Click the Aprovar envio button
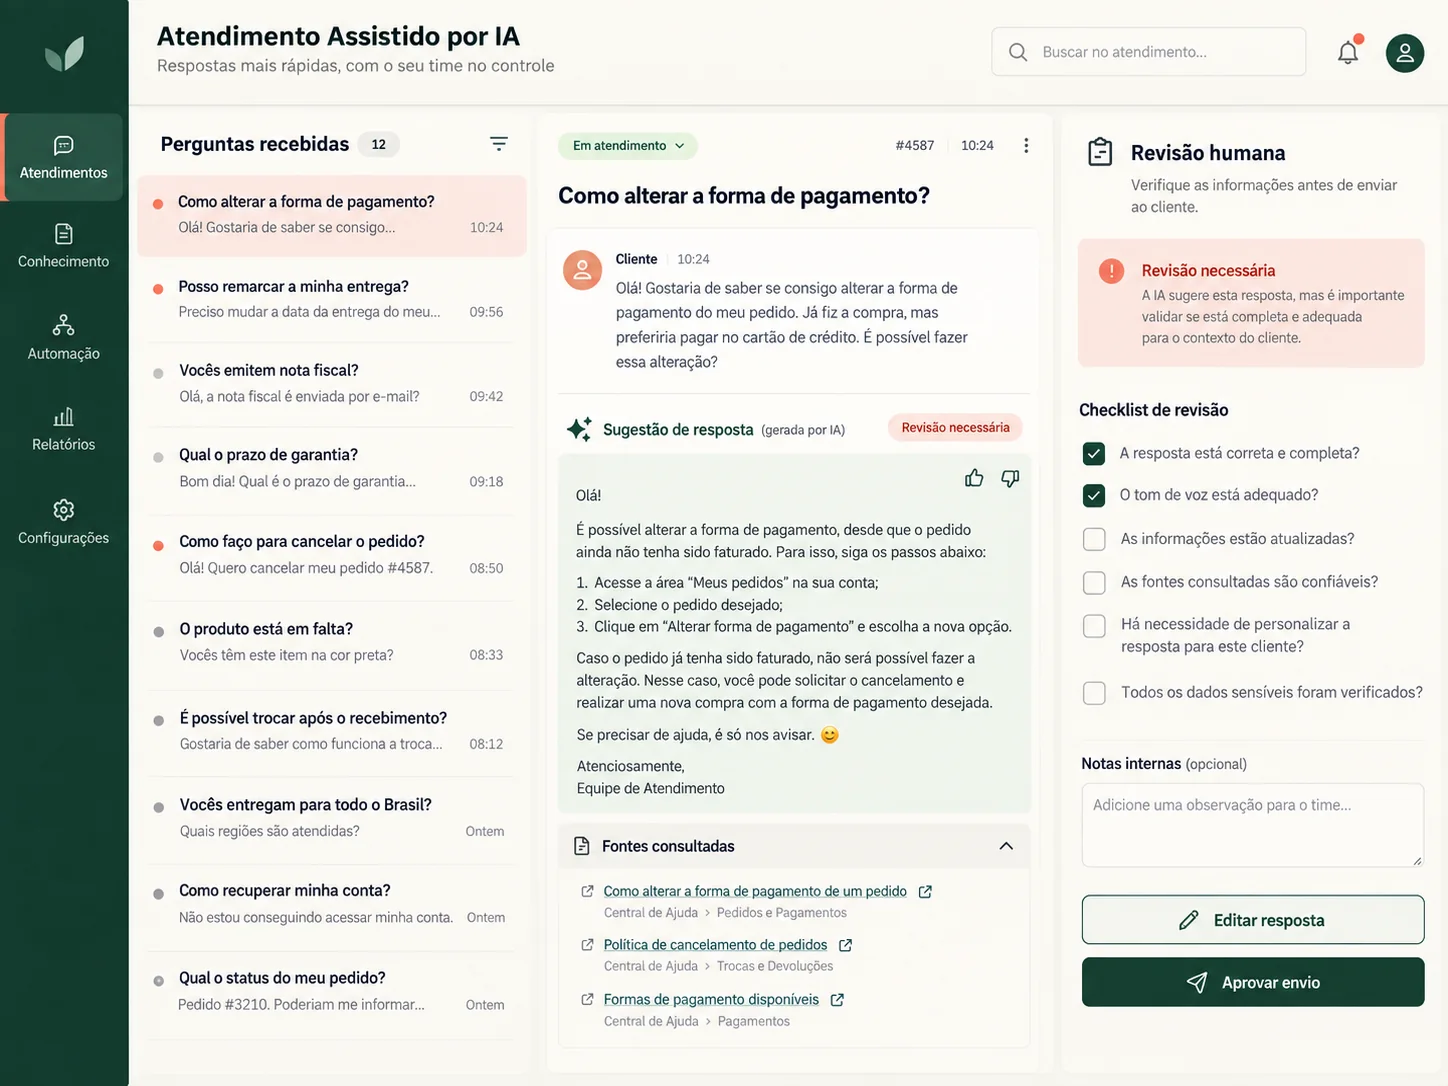Screen dimensions: 1448x1086 click(1253, 982)
